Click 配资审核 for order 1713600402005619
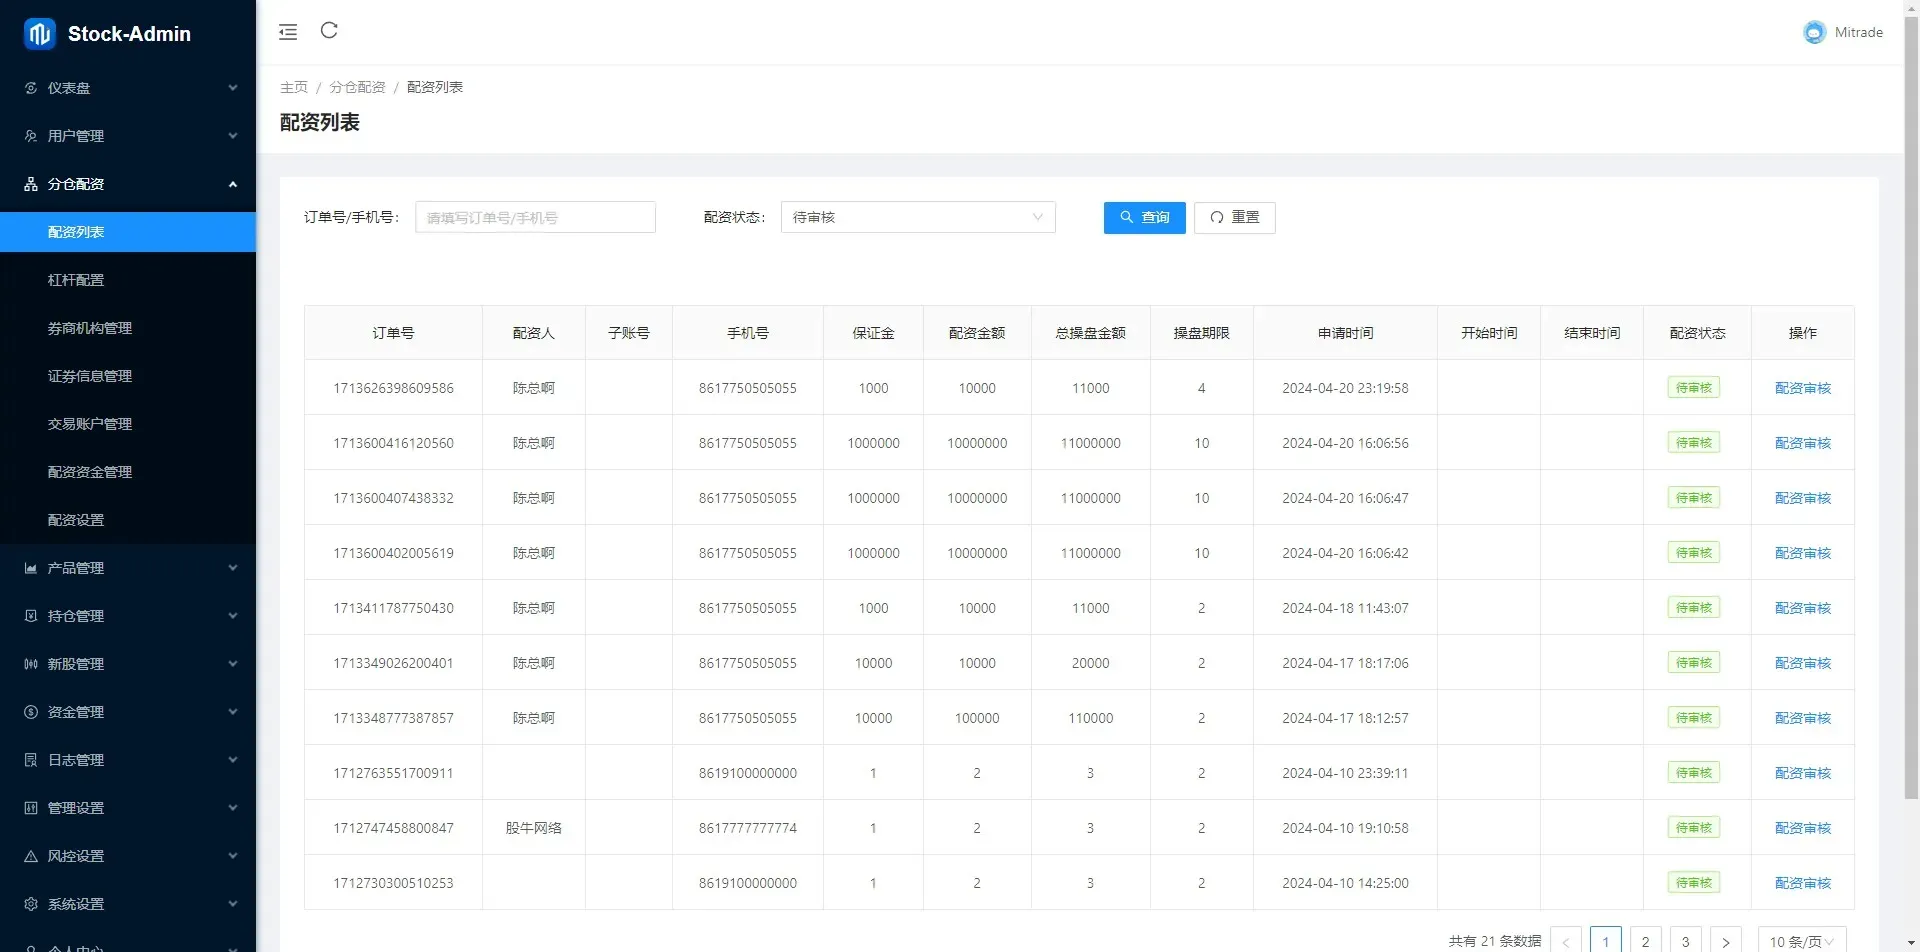1920x952 pixels. pyautogui.click(x=1802, y=553)
